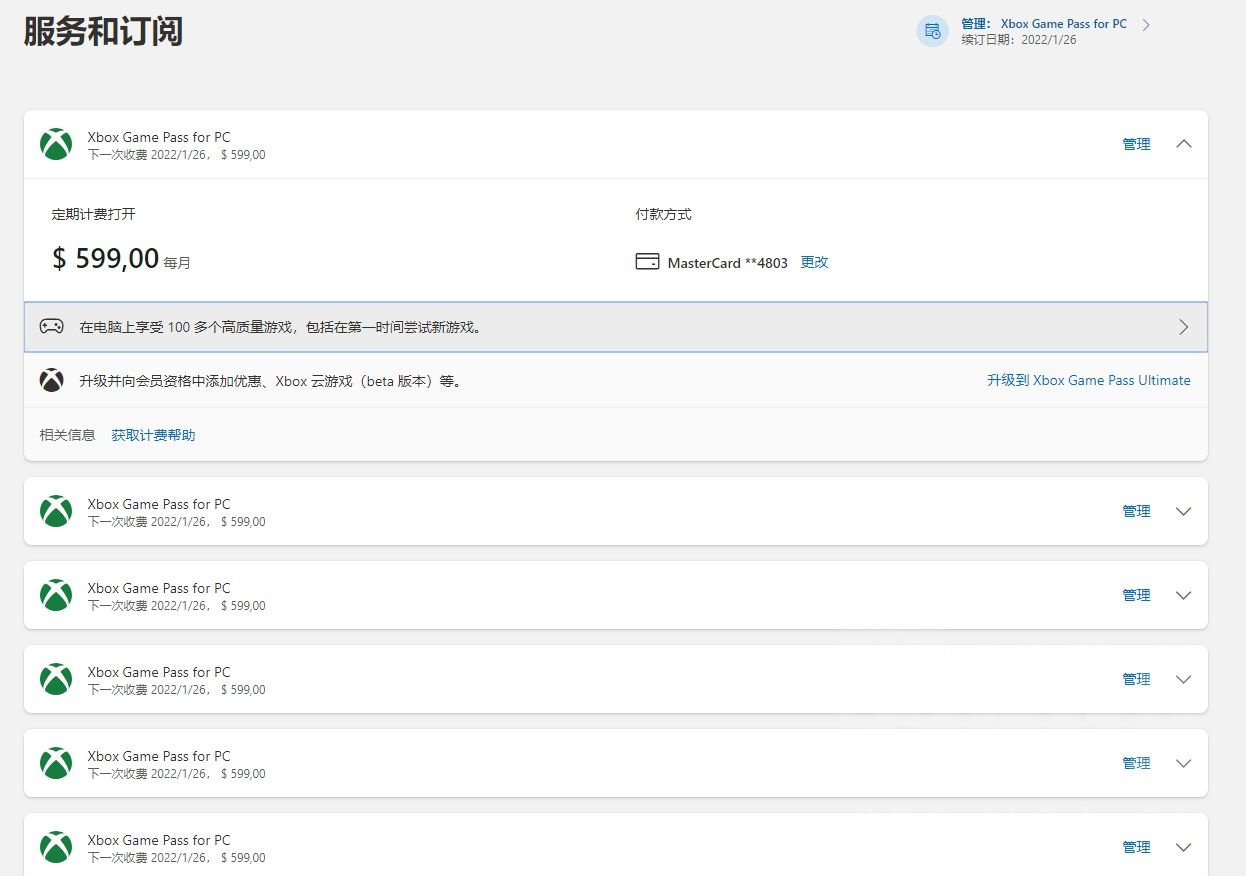This screenshot has height=876, width=1246.
Task: Click 更改 to change the payment method
Action: point(814,262)
